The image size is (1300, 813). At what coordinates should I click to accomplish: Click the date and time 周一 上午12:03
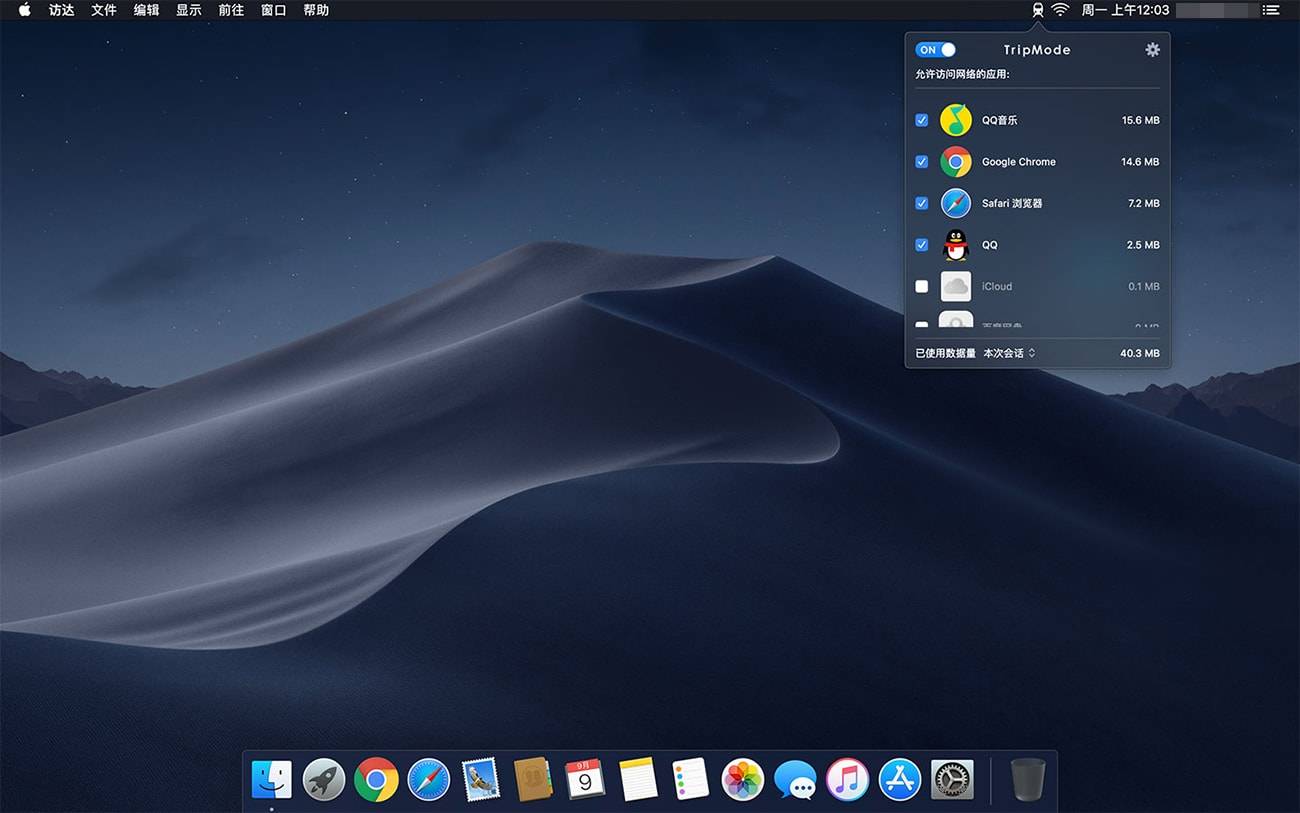(x=1125, y=10)
